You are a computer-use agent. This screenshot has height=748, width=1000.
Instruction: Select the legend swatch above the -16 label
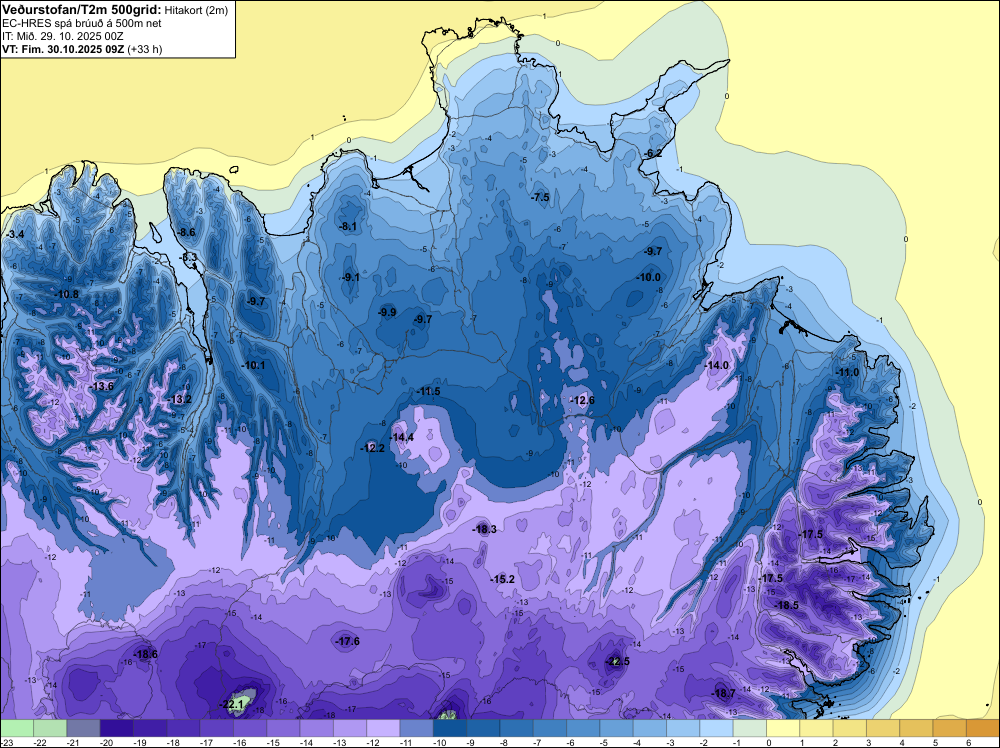[x=250, y=728]
